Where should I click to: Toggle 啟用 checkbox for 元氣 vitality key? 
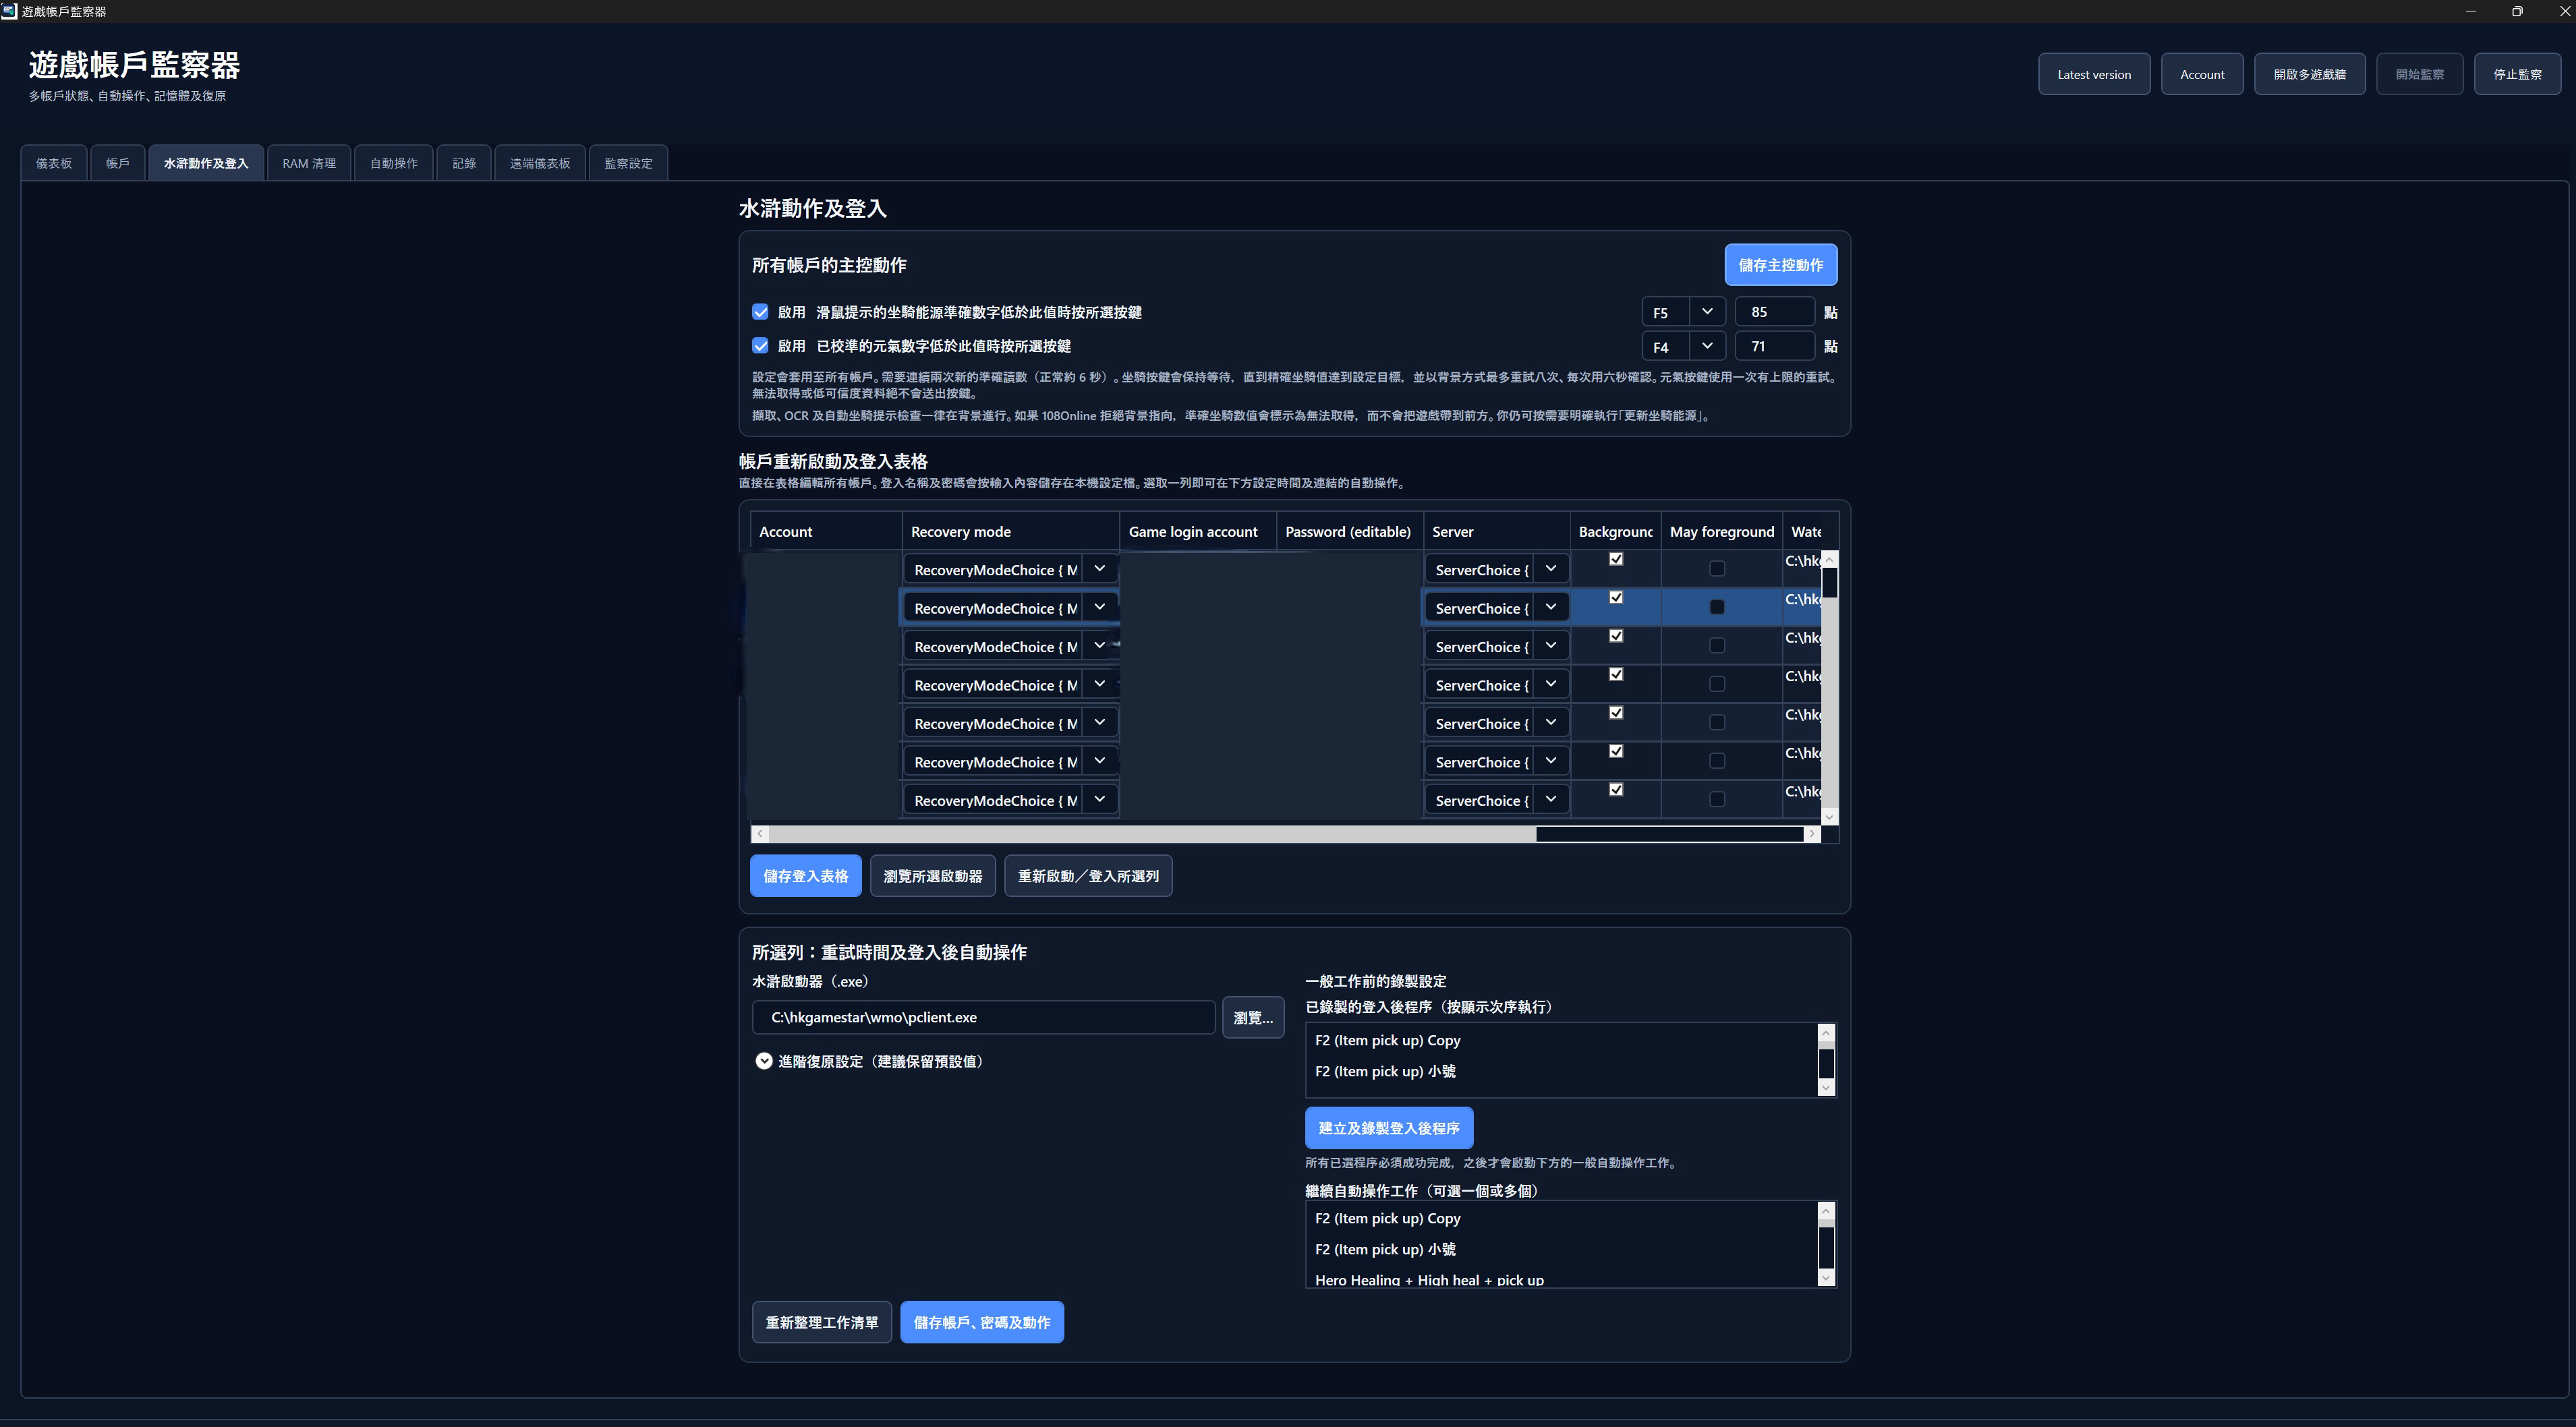point(760,346)
